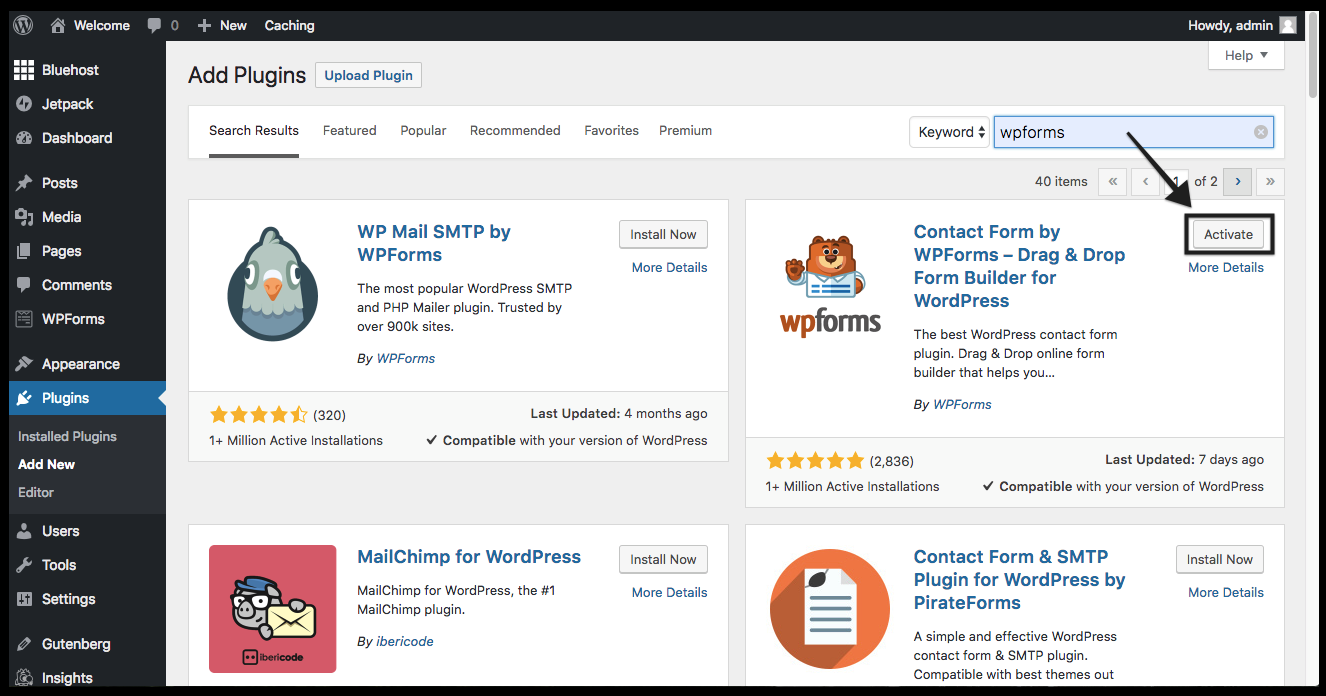Screen dimensions: 1326x696
Task: Click the Jetpack sidebar icon
Action: [x=24, y=104]
